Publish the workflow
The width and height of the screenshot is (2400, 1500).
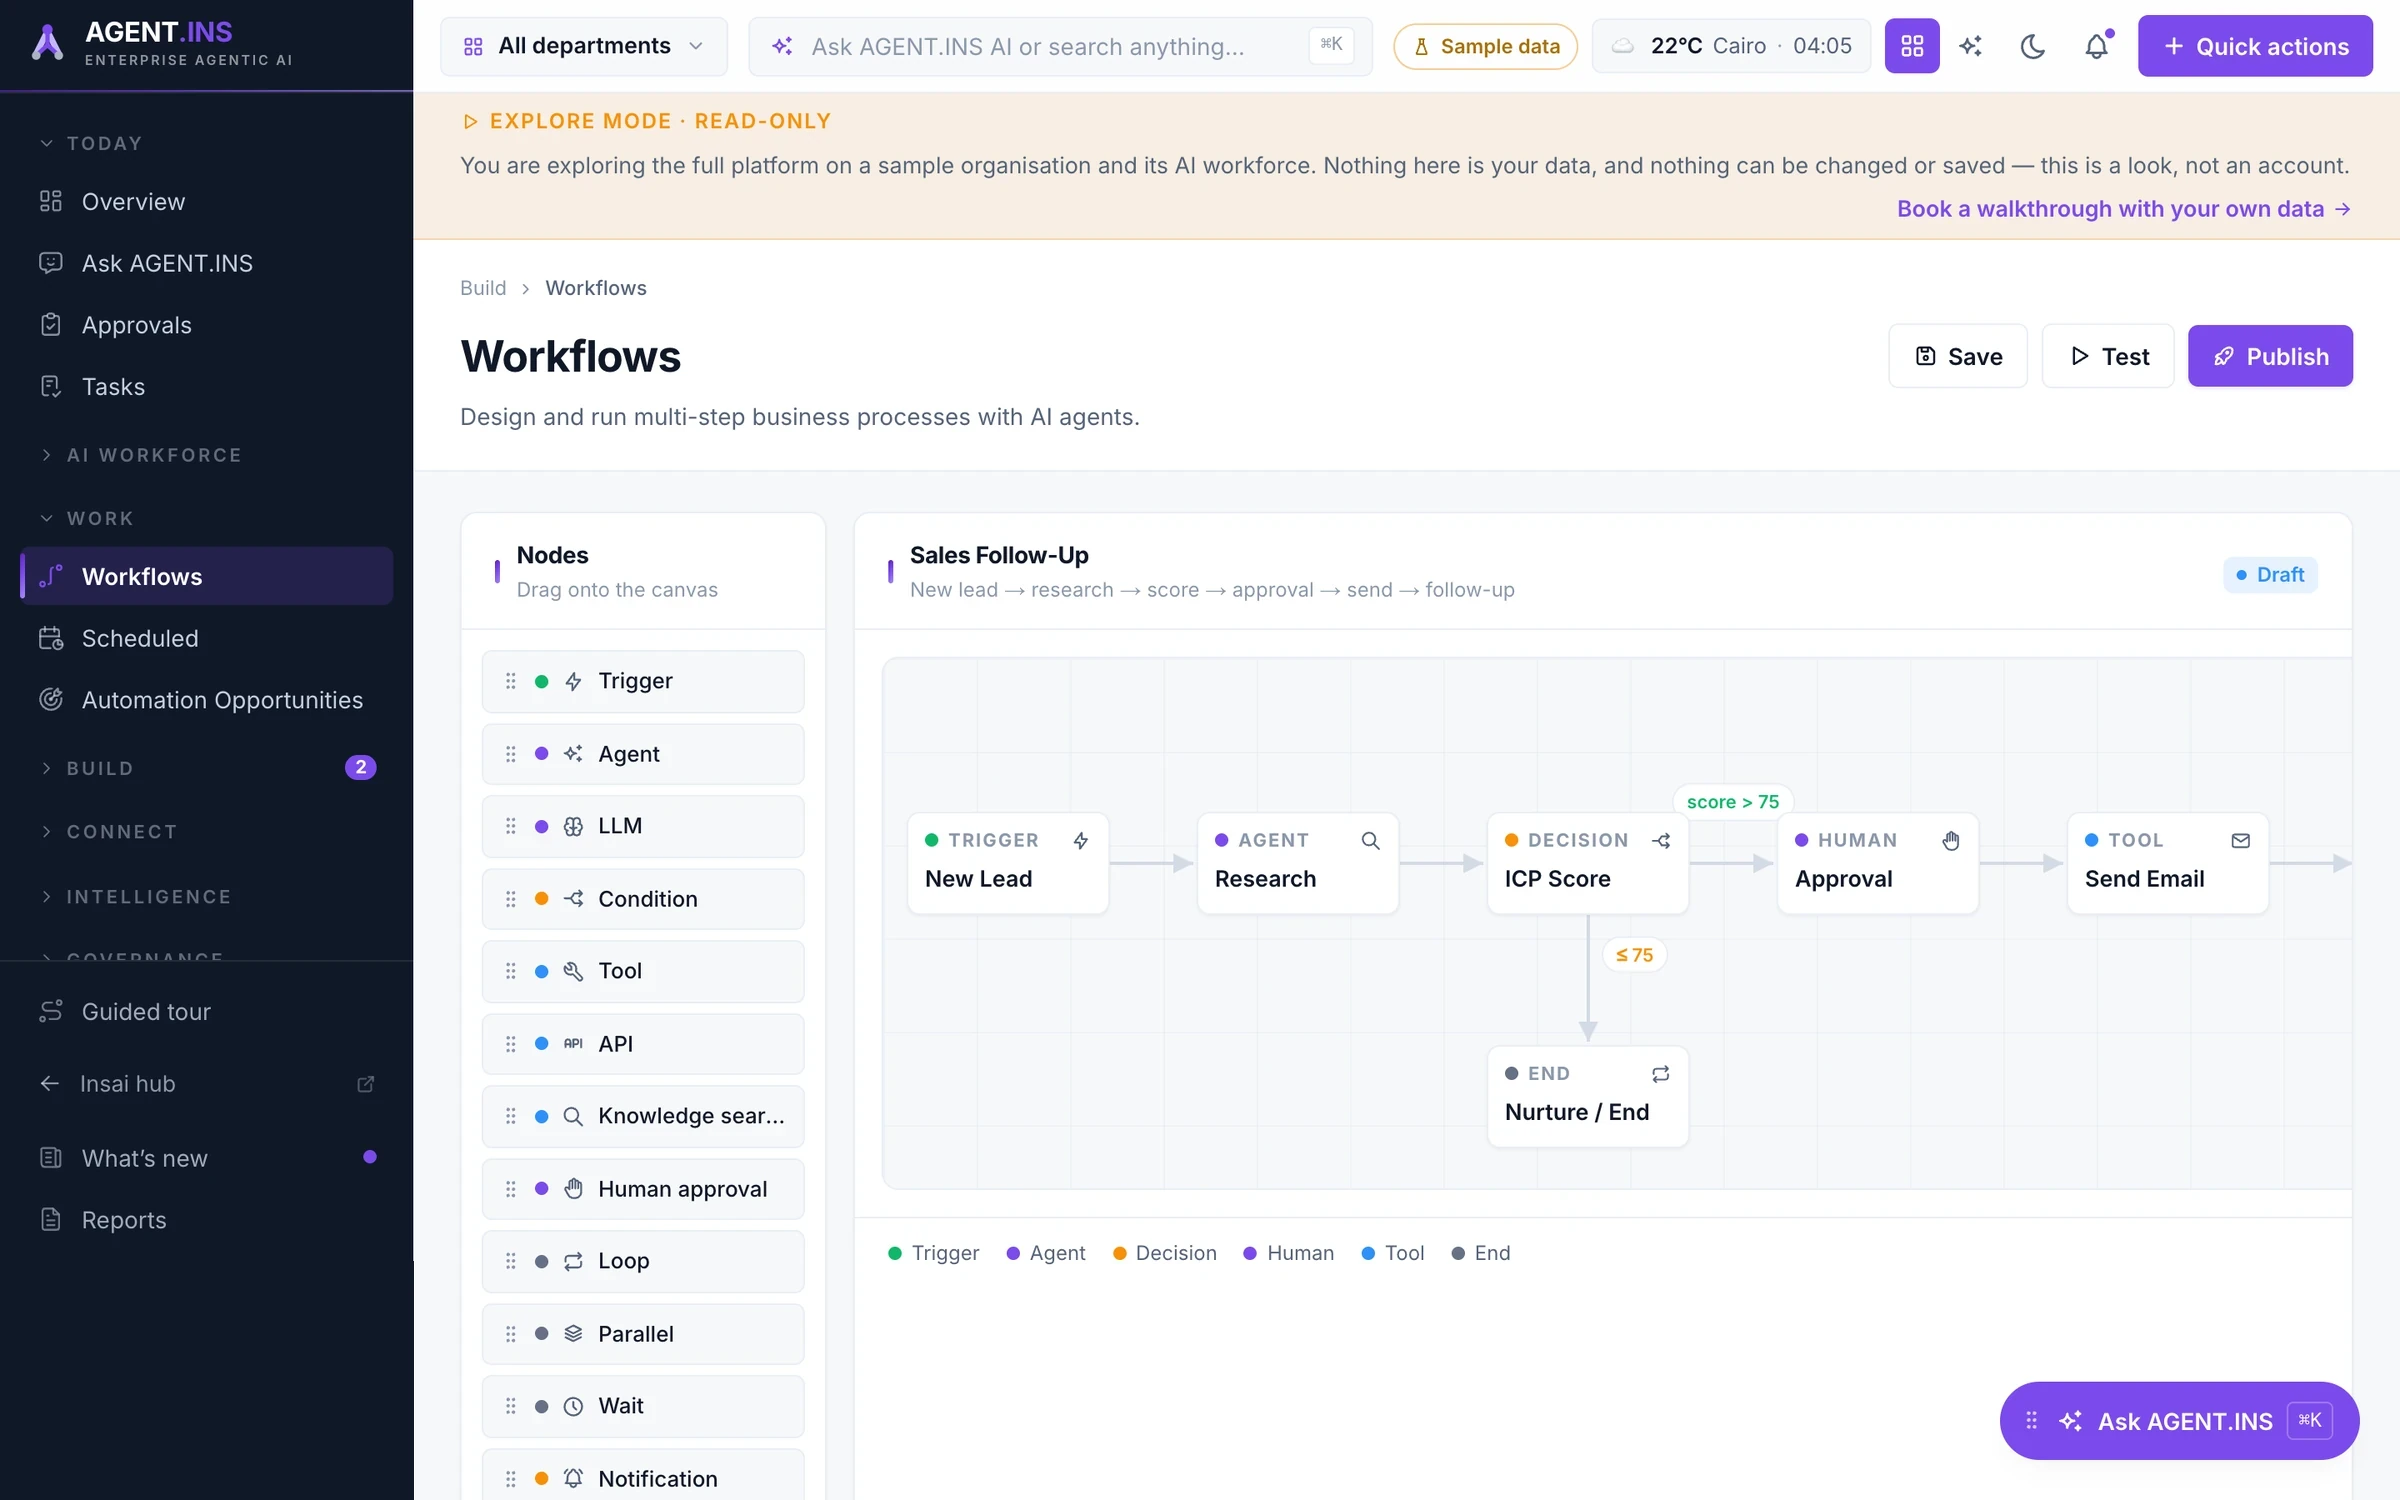pos(2270,356)
